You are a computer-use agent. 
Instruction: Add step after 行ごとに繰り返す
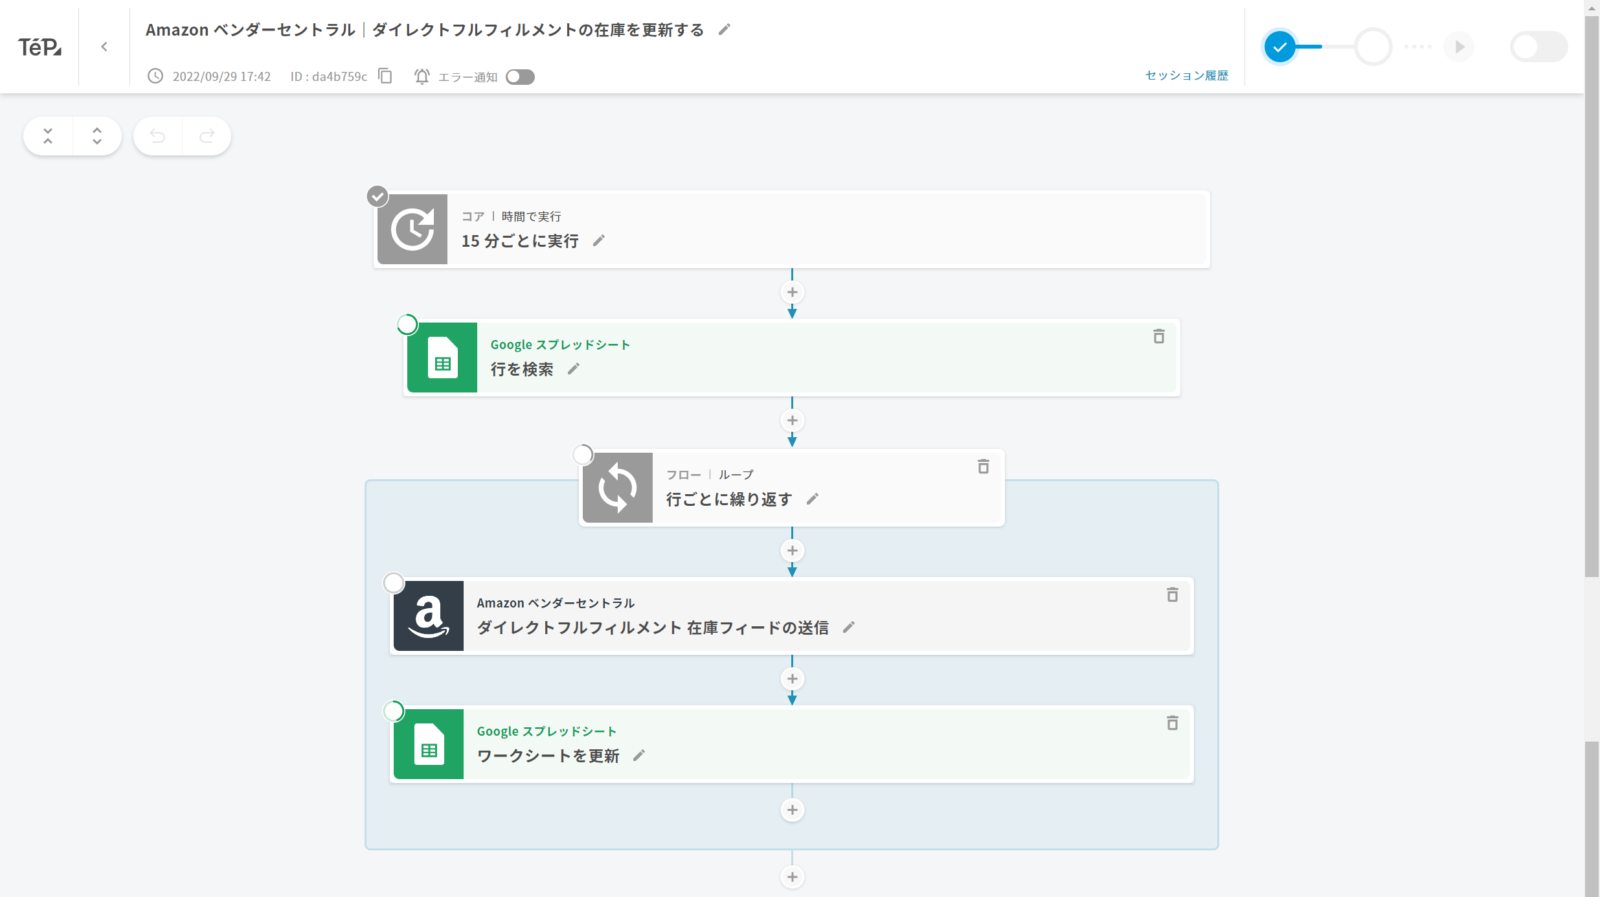[792, 550]
